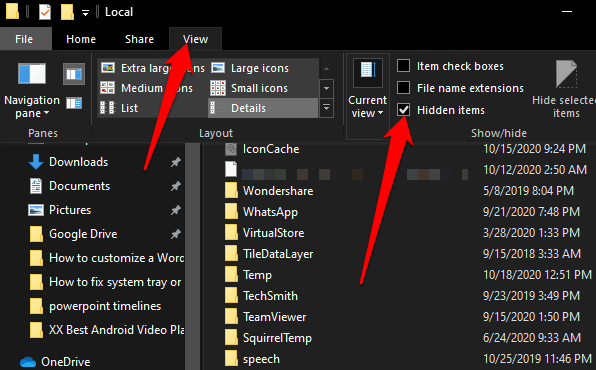Select the Temp folder

[257, 275]
